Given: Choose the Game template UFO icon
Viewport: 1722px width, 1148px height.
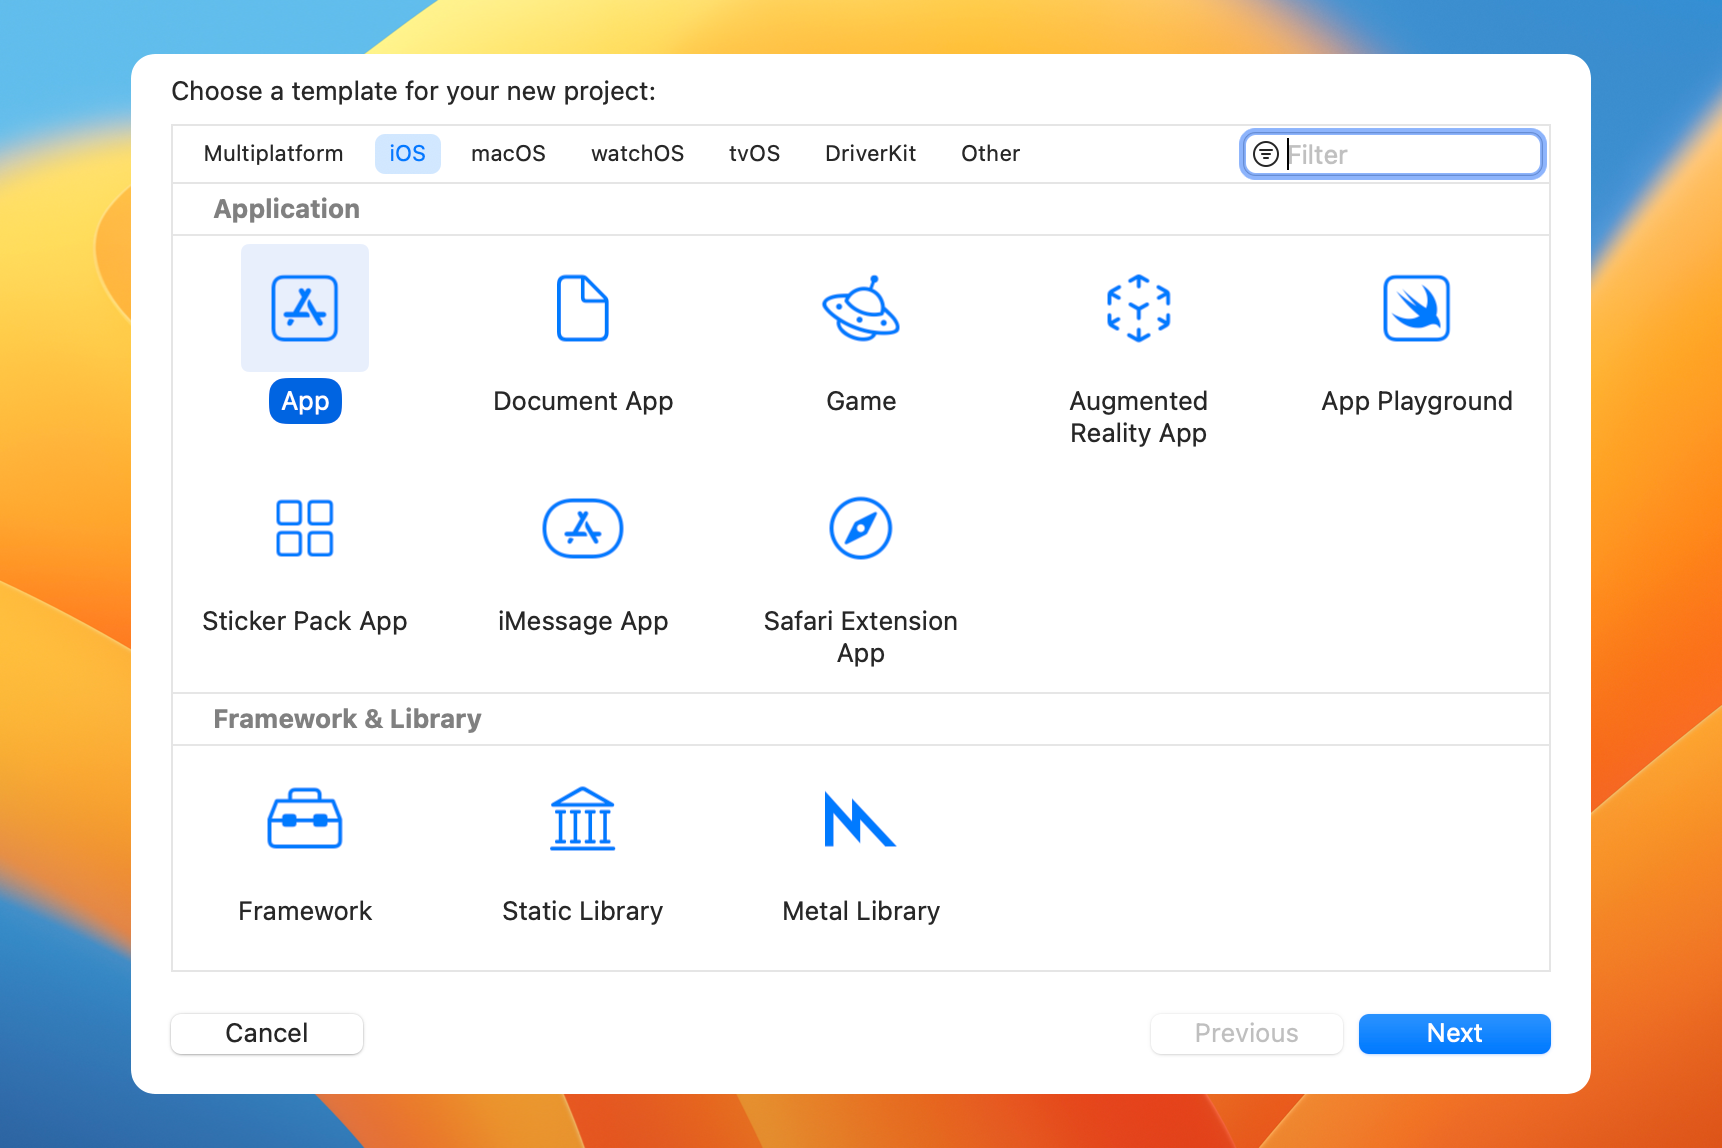Looking at the screenshot, I should tap(861, 308).
